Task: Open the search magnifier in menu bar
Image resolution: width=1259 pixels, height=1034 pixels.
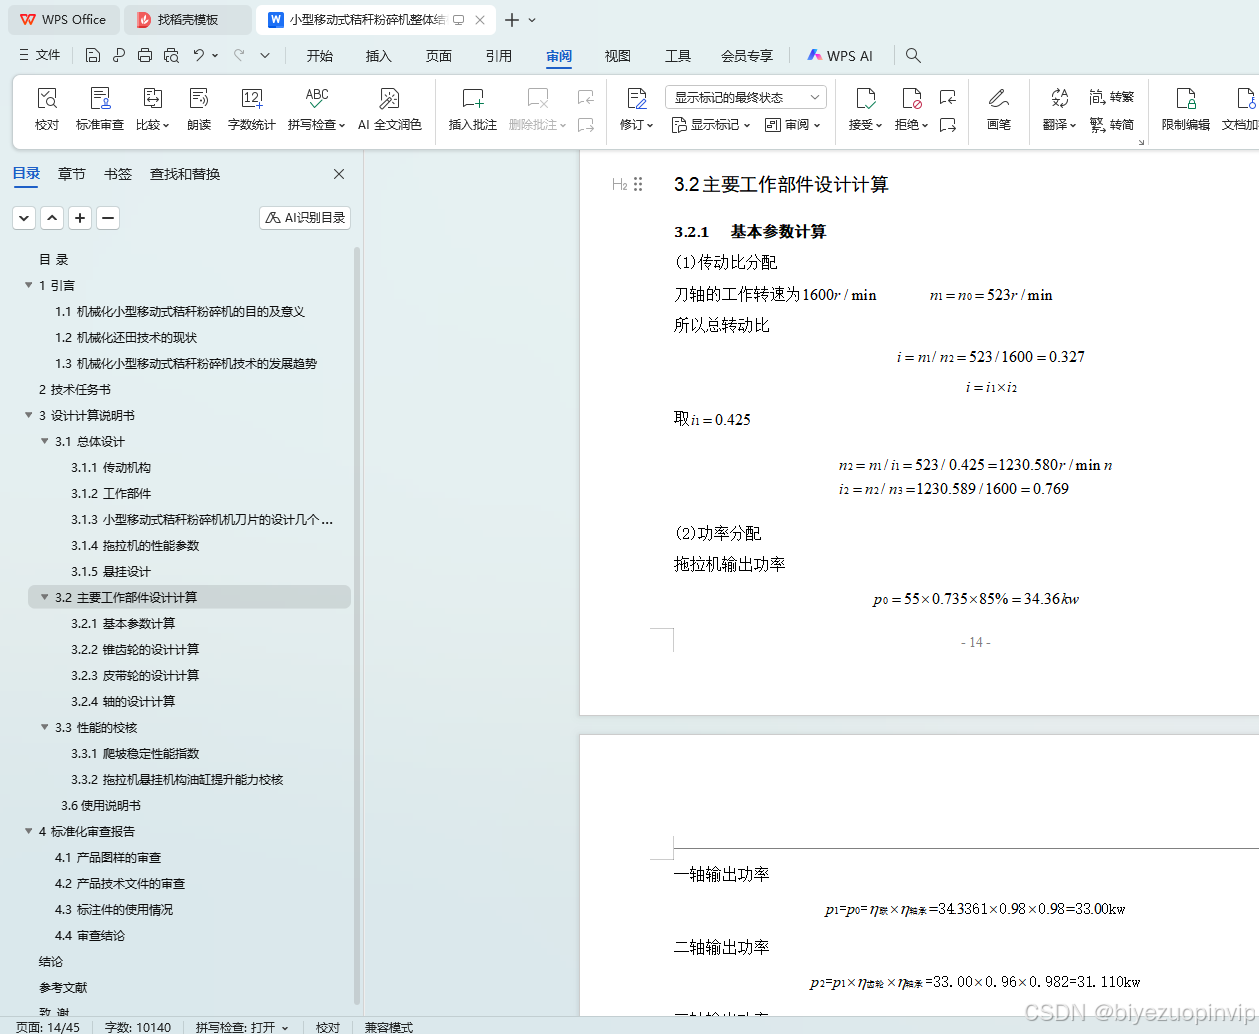Action: pyautogui.click(x=913, y=55)
